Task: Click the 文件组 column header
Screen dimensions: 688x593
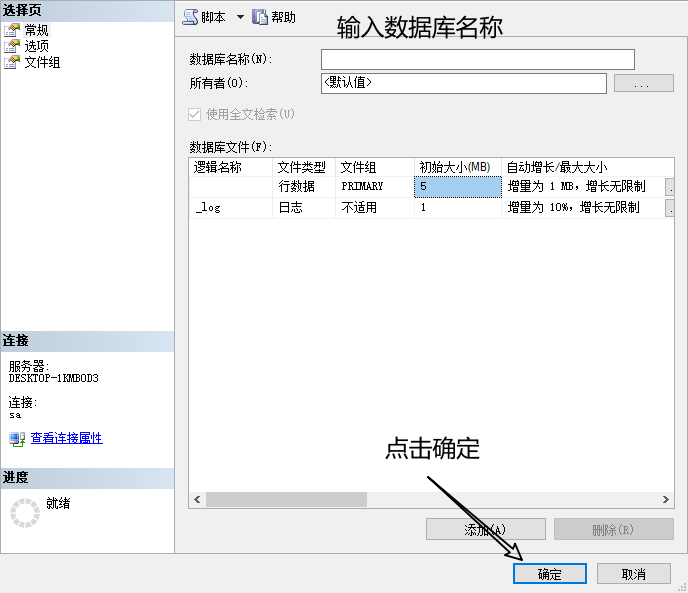Action: click(375, 167)
